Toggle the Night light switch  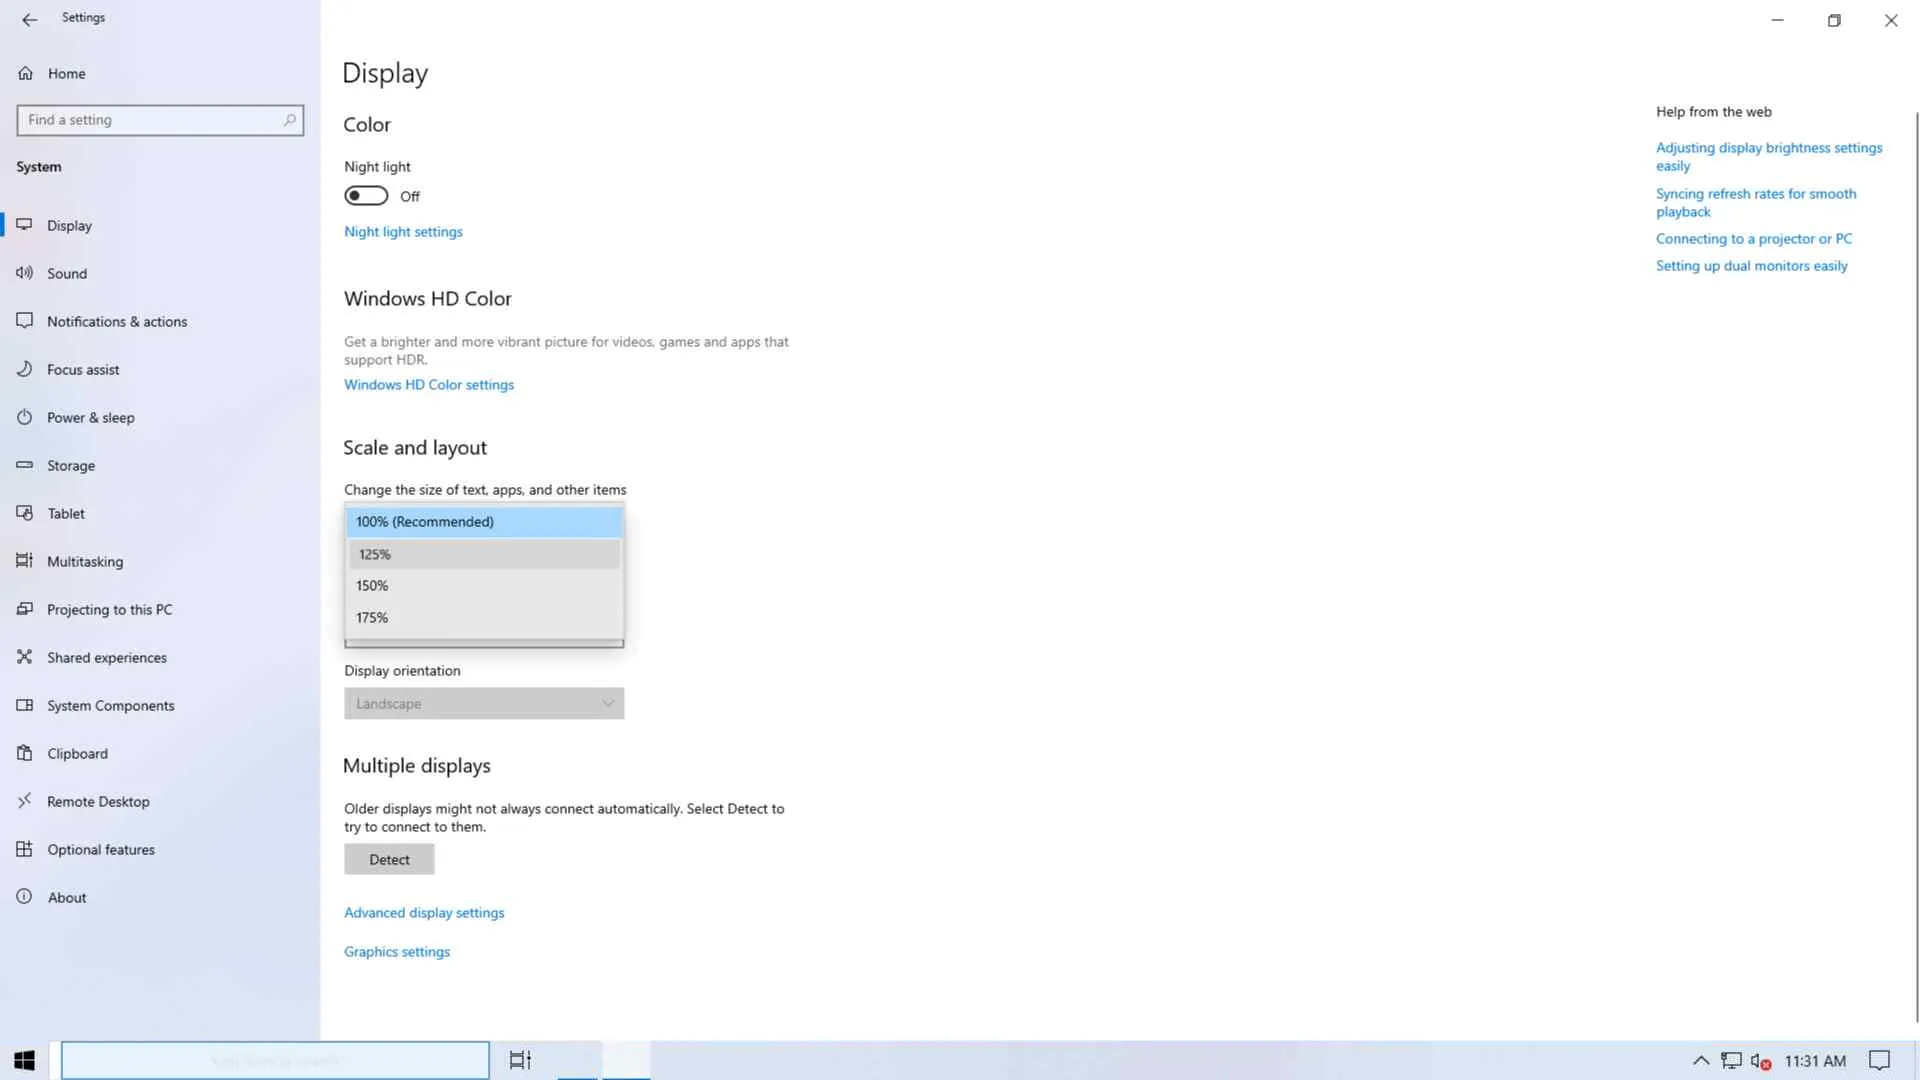[366, 196]
